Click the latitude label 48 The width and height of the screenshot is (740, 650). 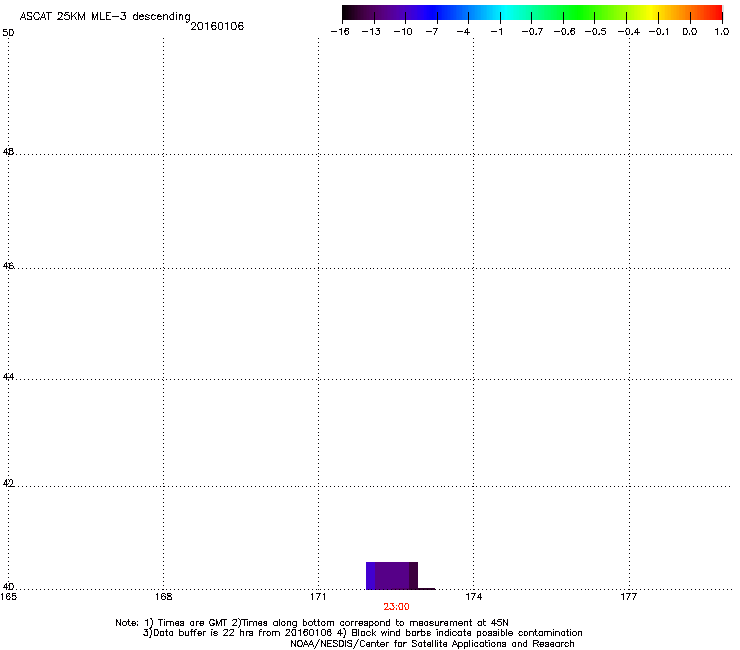tap(8, 152)
